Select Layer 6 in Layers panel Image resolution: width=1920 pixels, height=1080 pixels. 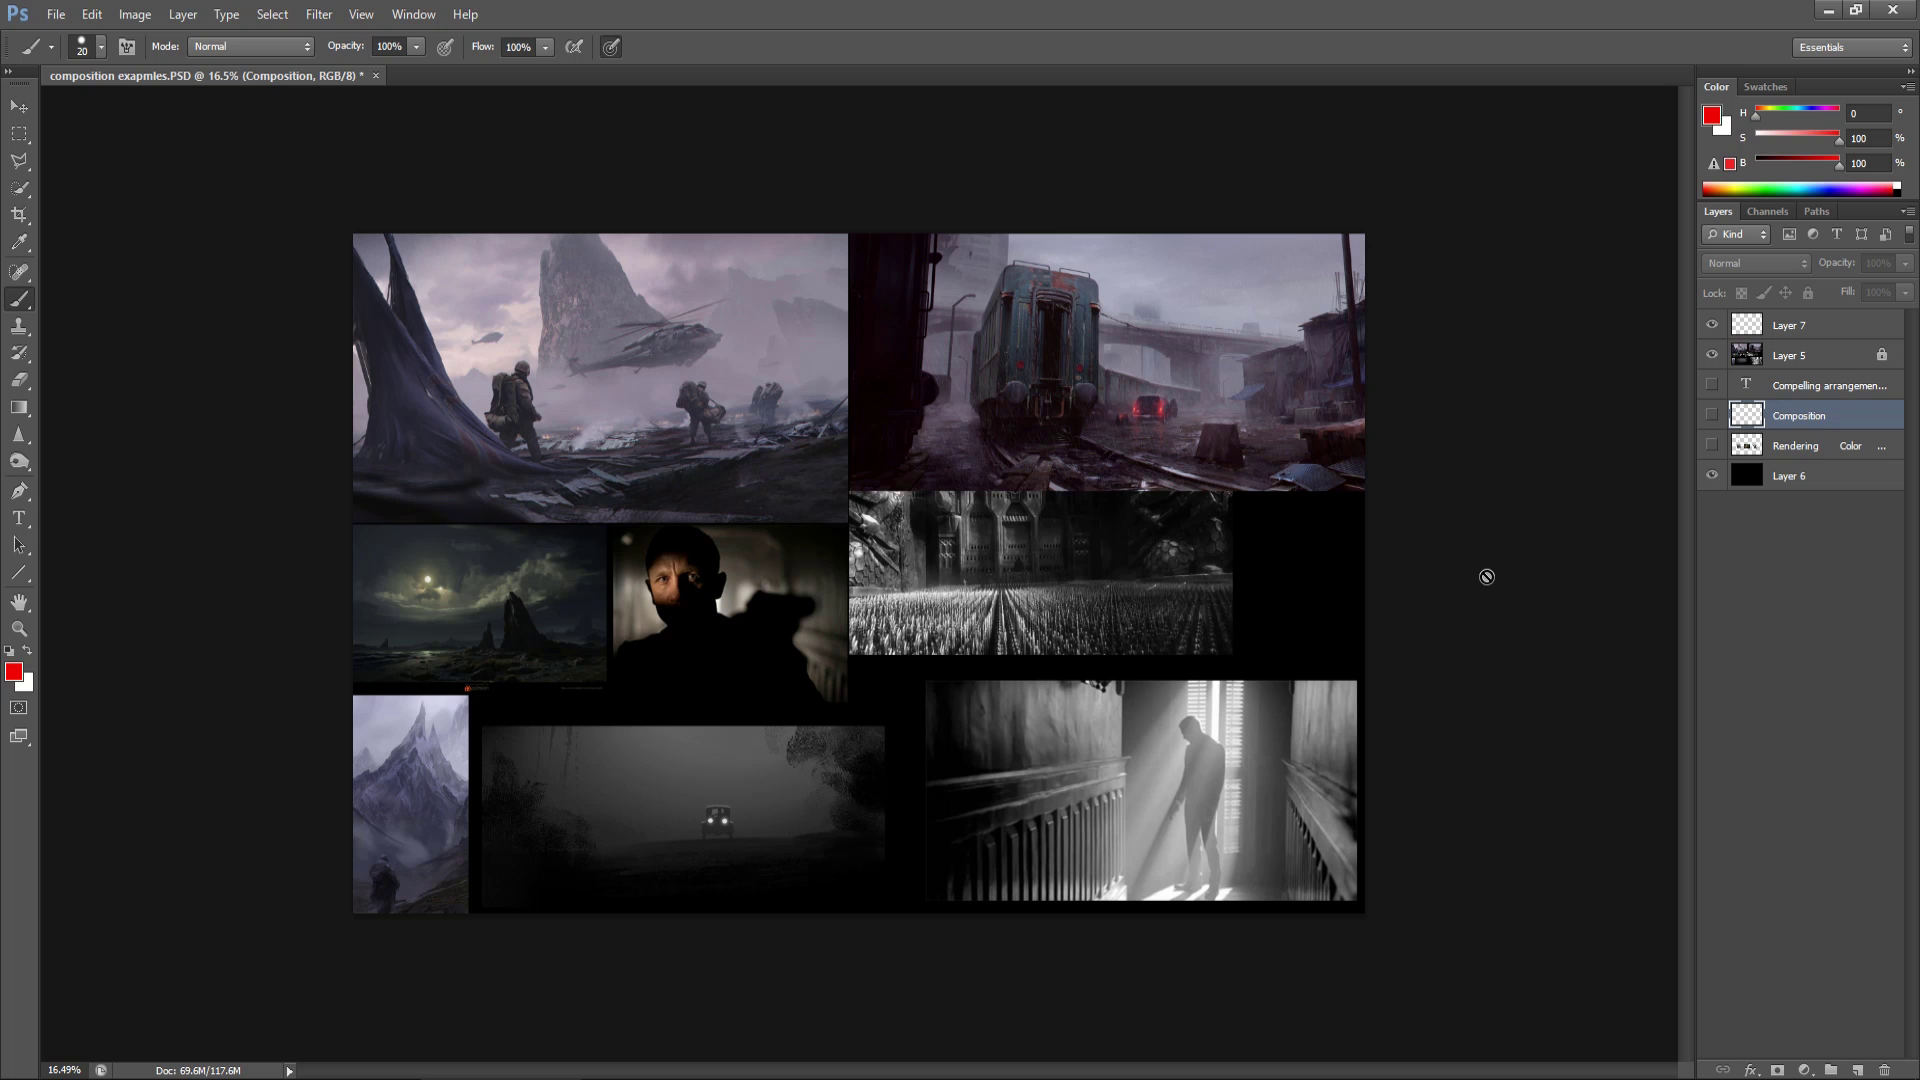[x=1801, y=475]
